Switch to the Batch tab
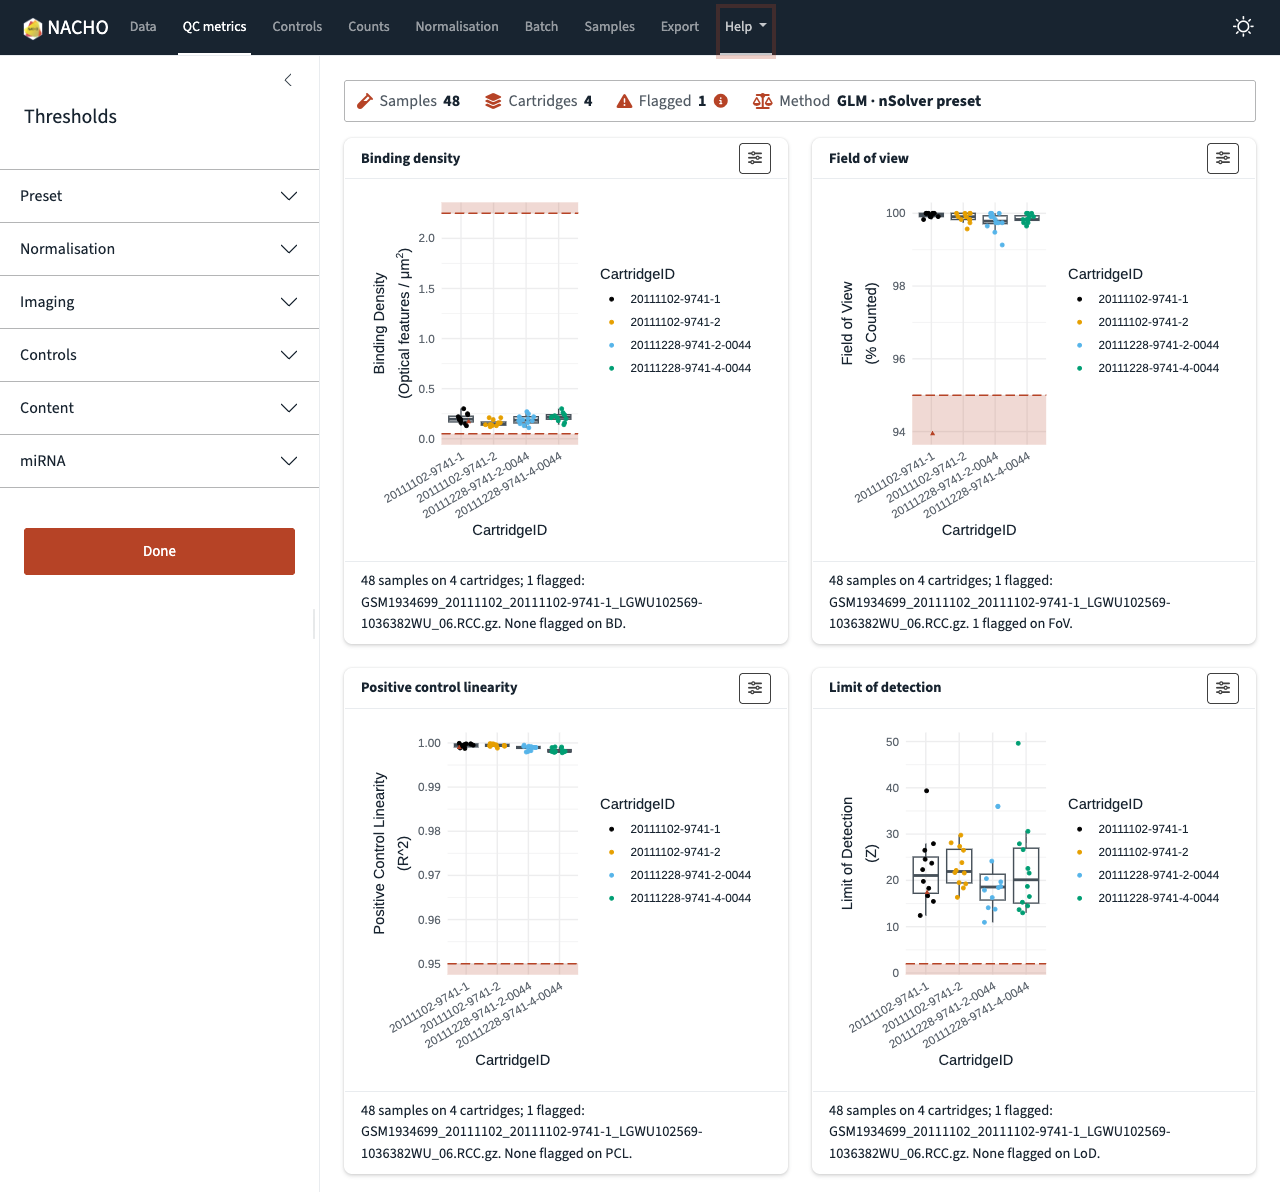 tap(541, 27)
